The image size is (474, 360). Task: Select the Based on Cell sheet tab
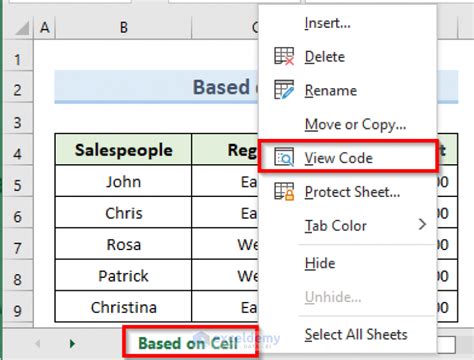[190, 343]
